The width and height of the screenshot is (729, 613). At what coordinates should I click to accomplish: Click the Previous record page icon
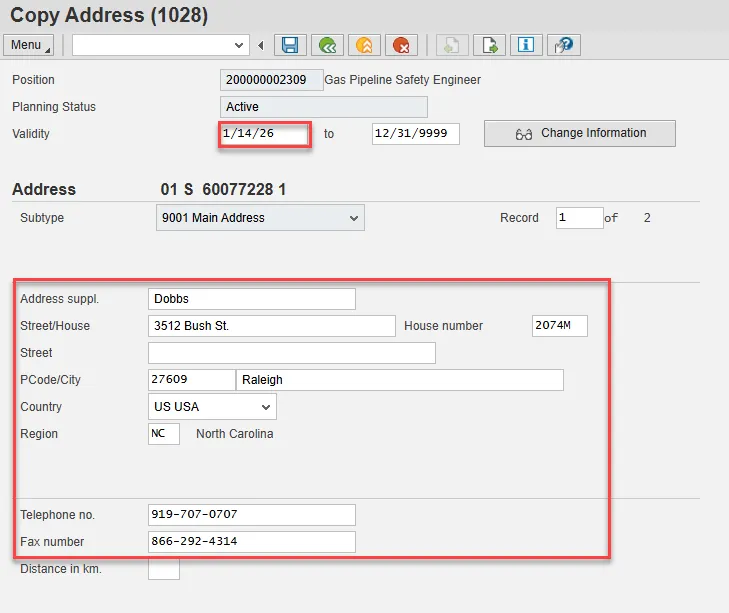coord(452,45)
